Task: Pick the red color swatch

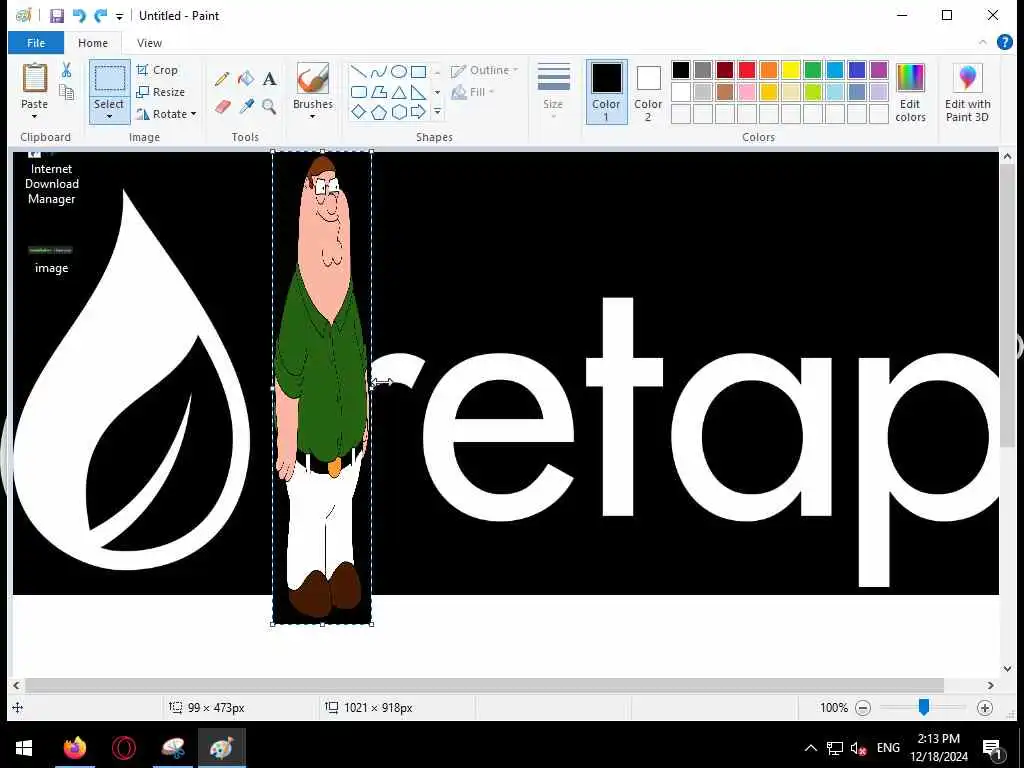Action: [747, 70]
